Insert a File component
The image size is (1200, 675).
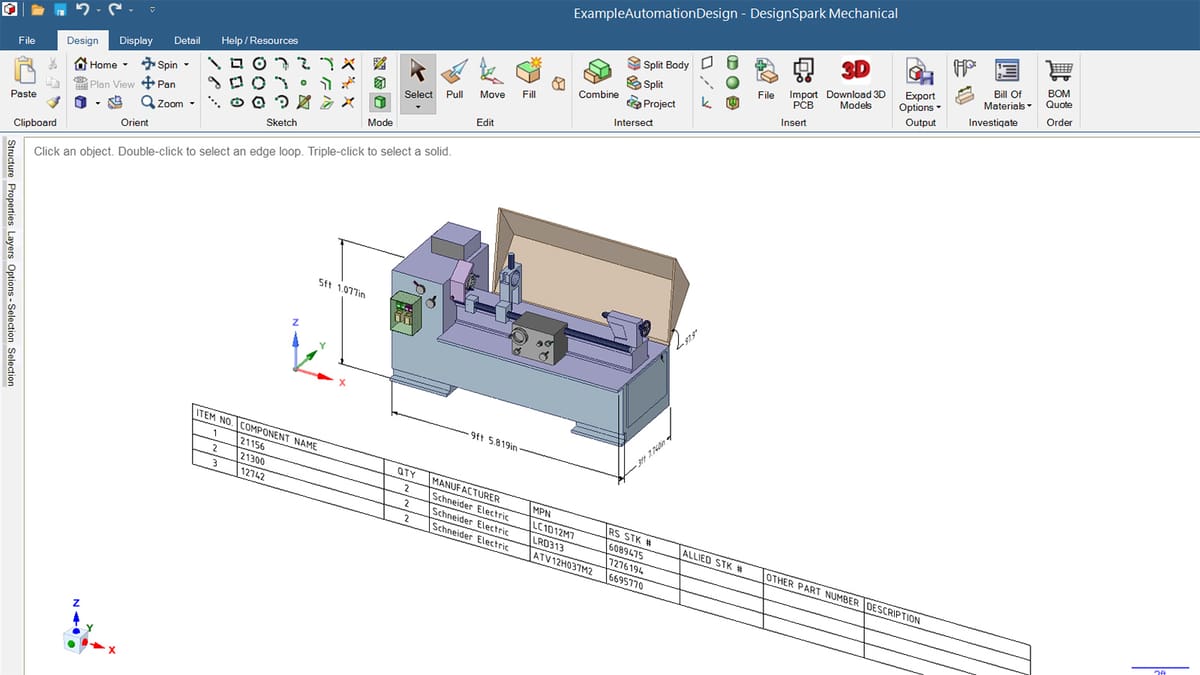[766, 78]
